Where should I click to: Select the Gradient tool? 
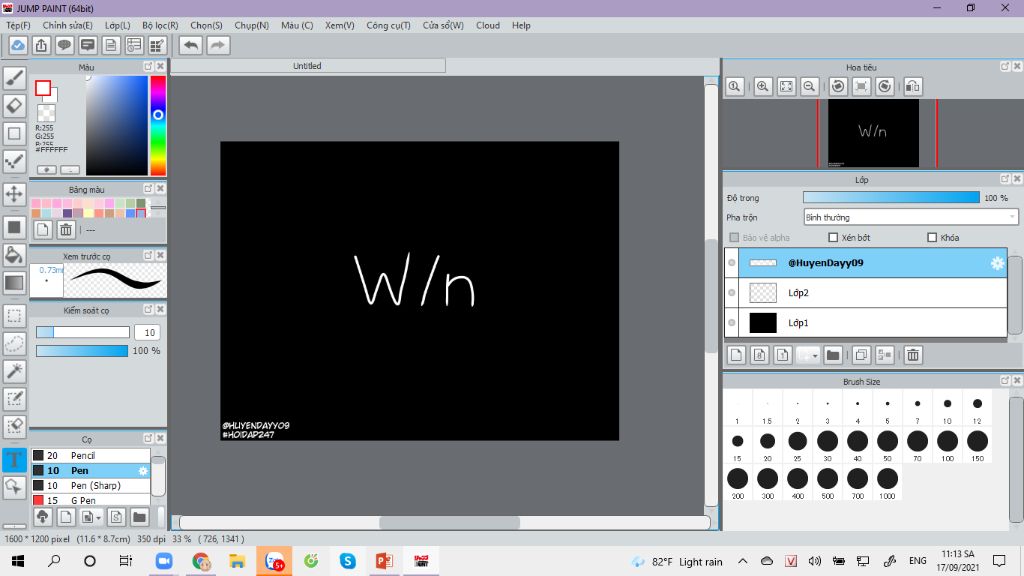click(x=14, y=283)
